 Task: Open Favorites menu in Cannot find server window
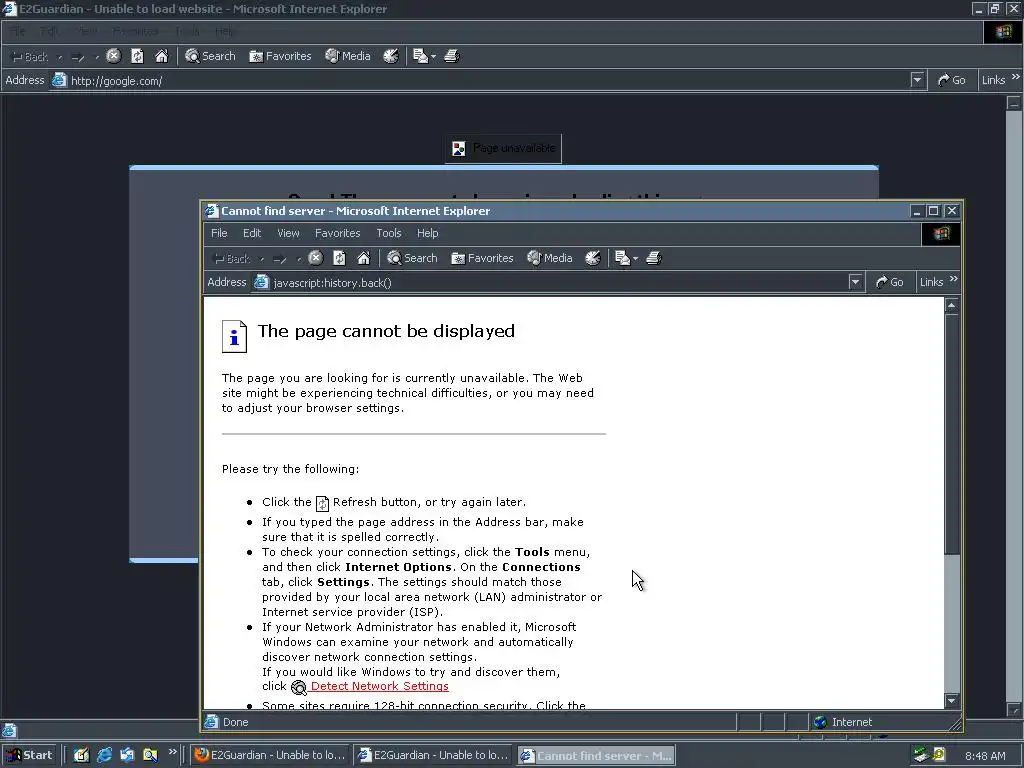click(338, 233)
